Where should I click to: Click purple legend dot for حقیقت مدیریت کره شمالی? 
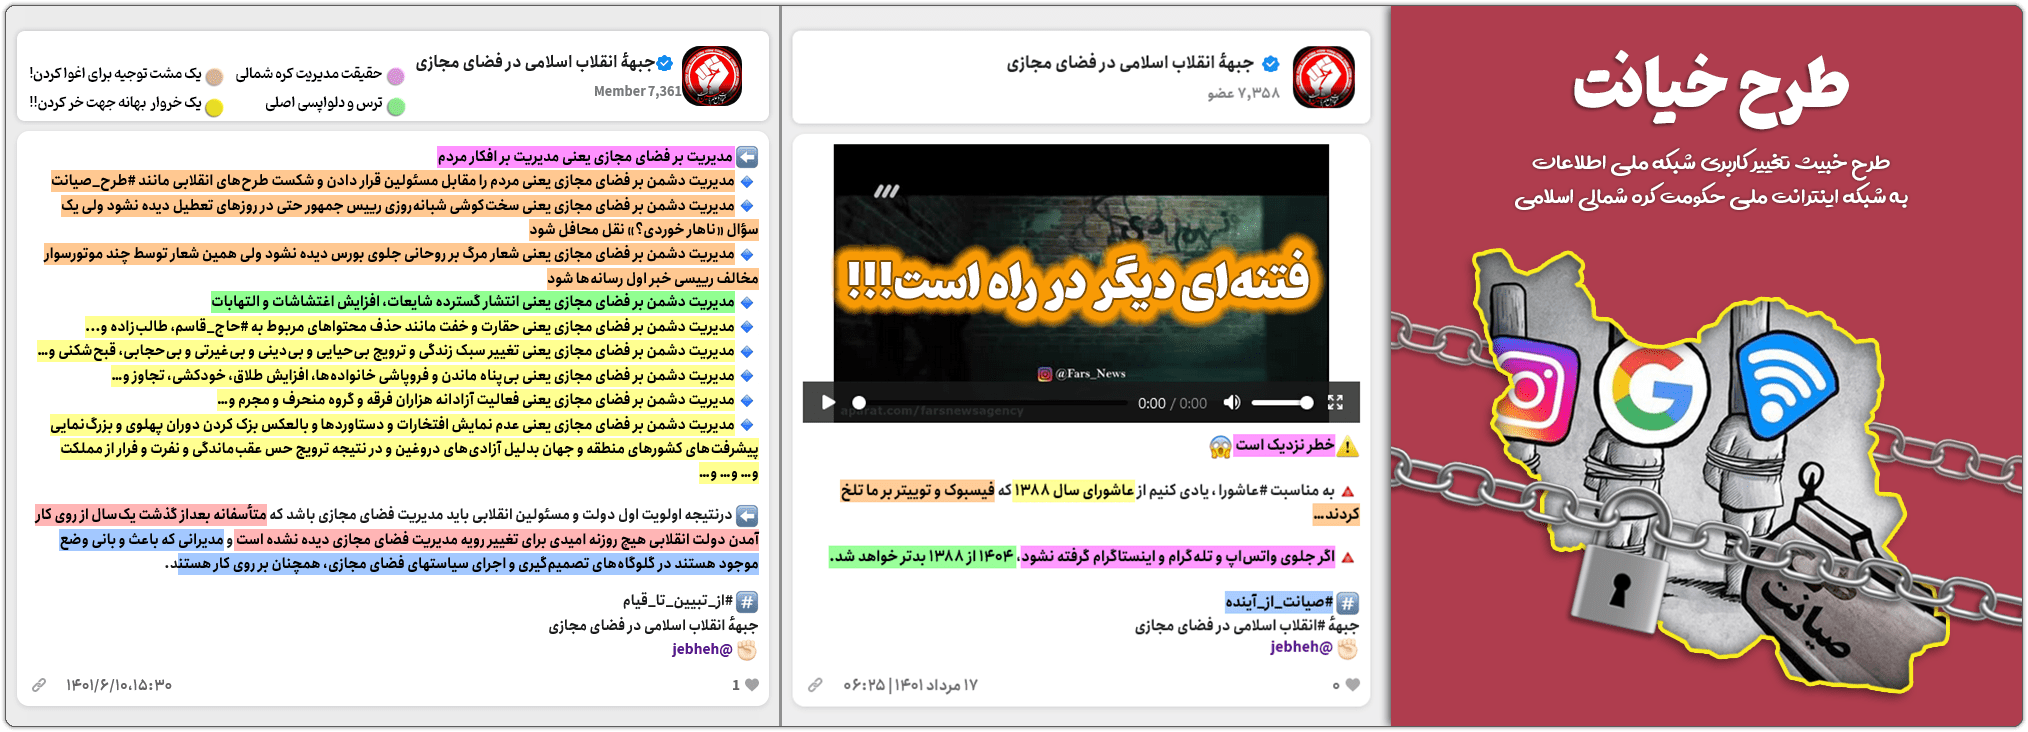396,76
